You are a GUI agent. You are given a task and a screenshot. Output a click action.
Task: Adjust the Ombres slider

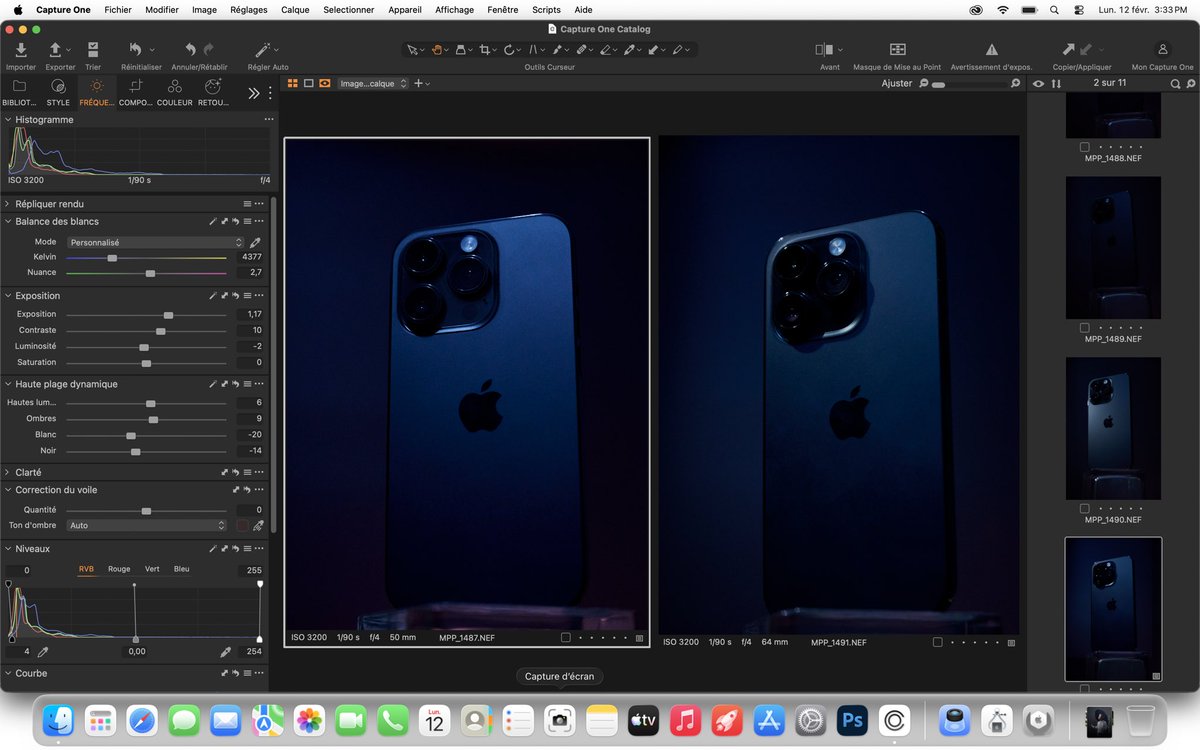pyautogui.click(x=146, y=419)
